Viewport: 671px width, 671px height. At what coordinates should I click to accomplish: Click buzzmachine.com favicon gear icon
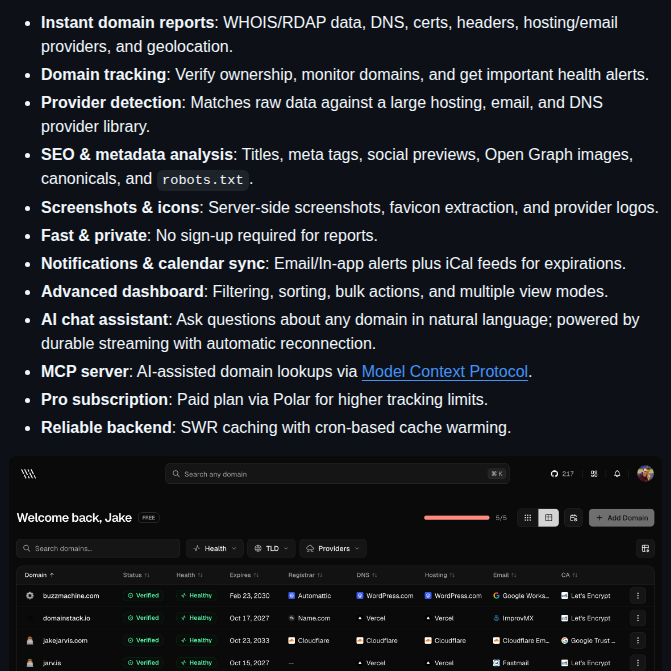tap(30, 596)
